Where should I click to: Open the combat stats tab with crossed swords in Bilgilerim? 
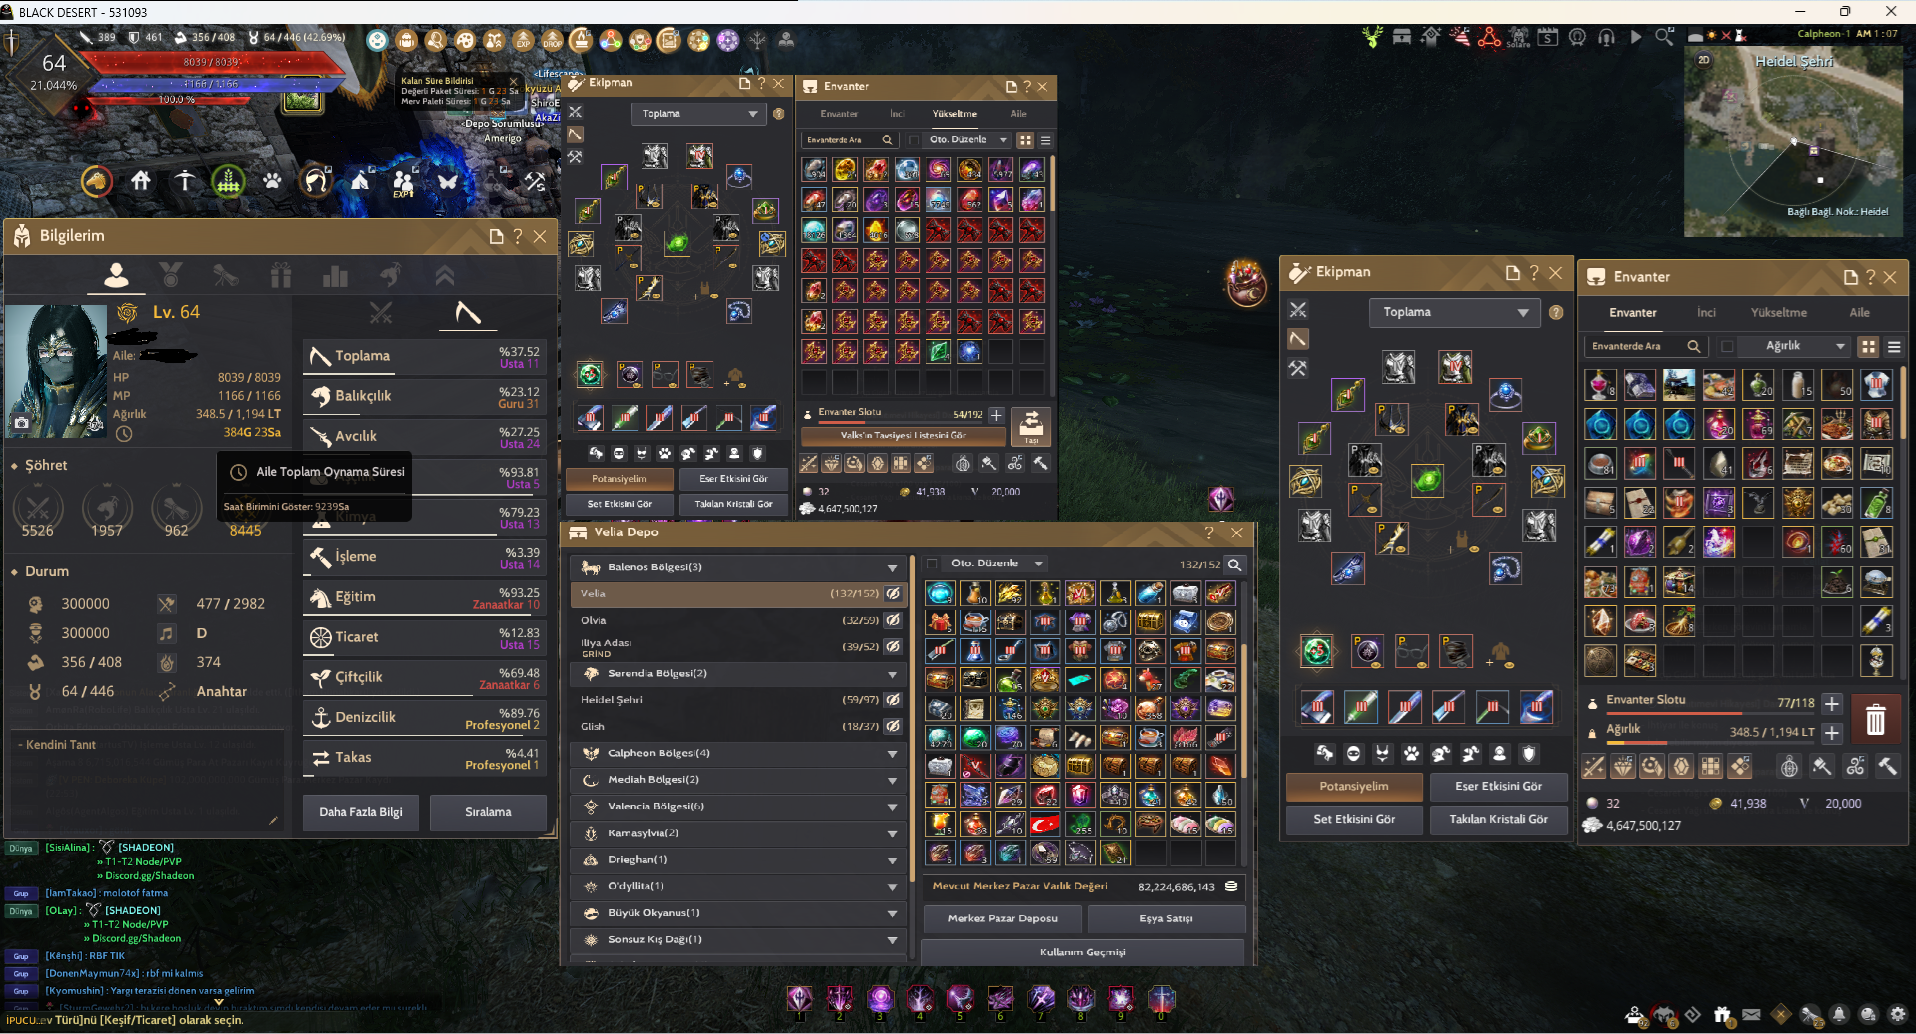[x=381, y=313]
